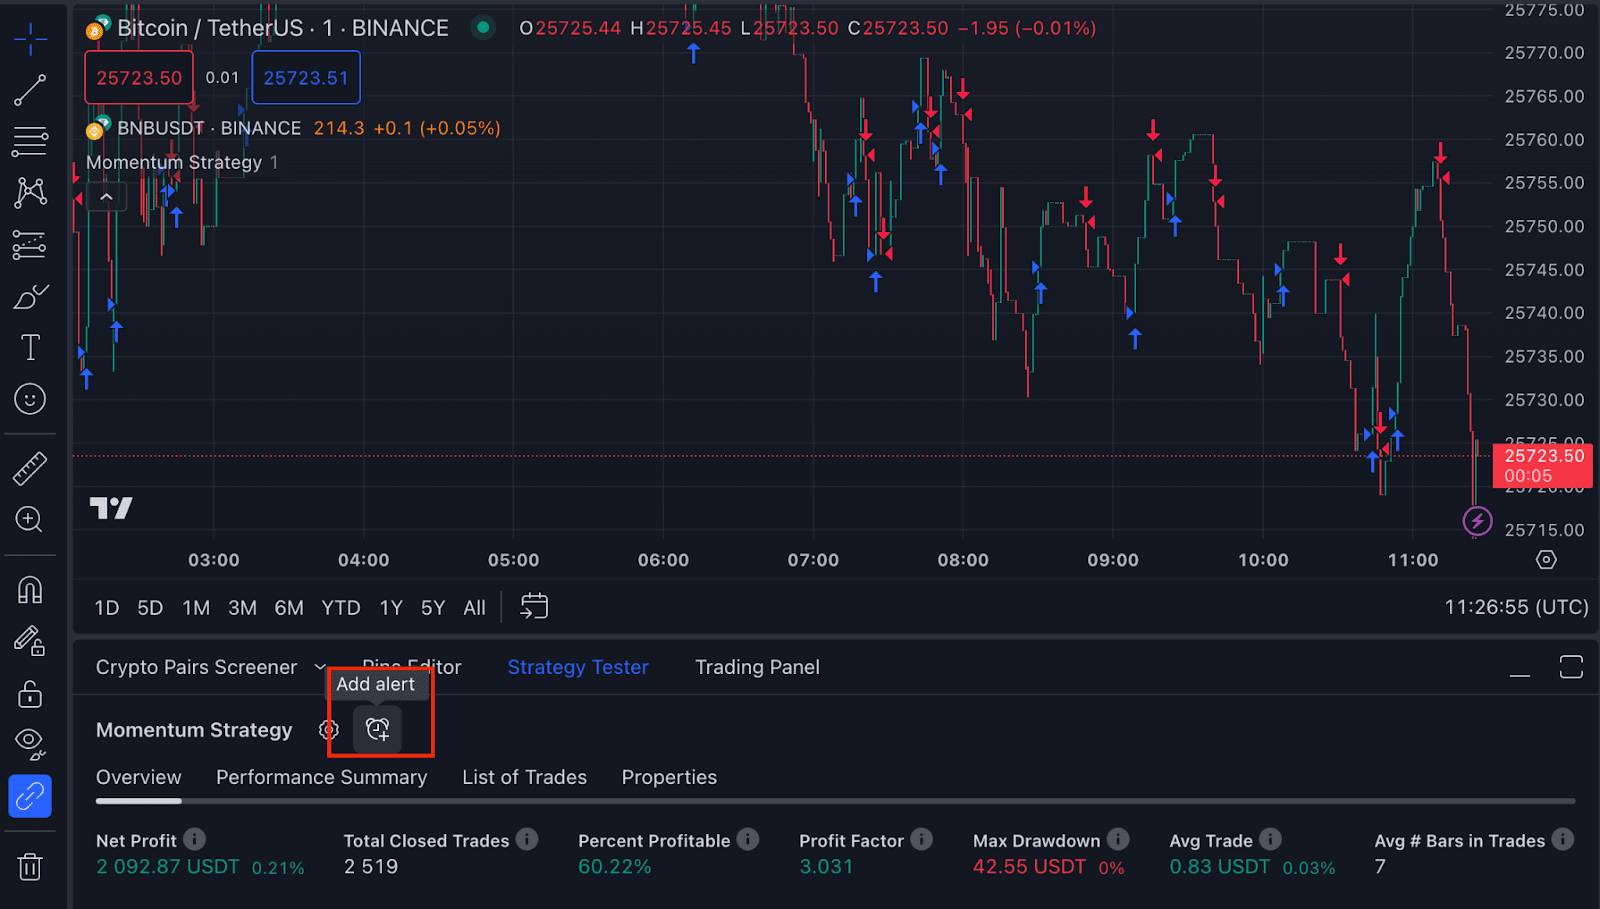Click the sell price 25723.50 button
The image size is (1600, 909).
139,78
